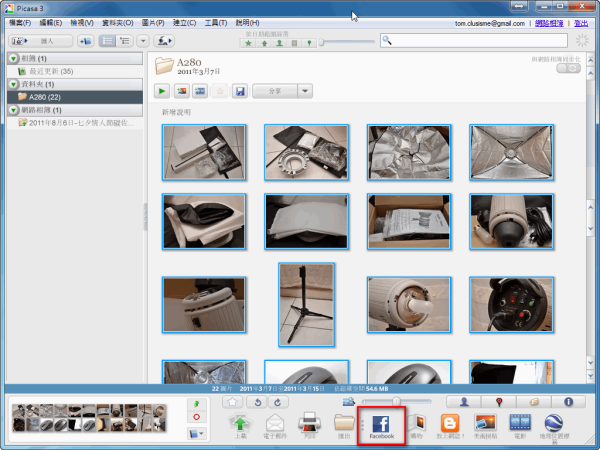This screenshot has height=450, width=600.
Task: Toggle the places pin pane button
Action: (x=497, y=401)
